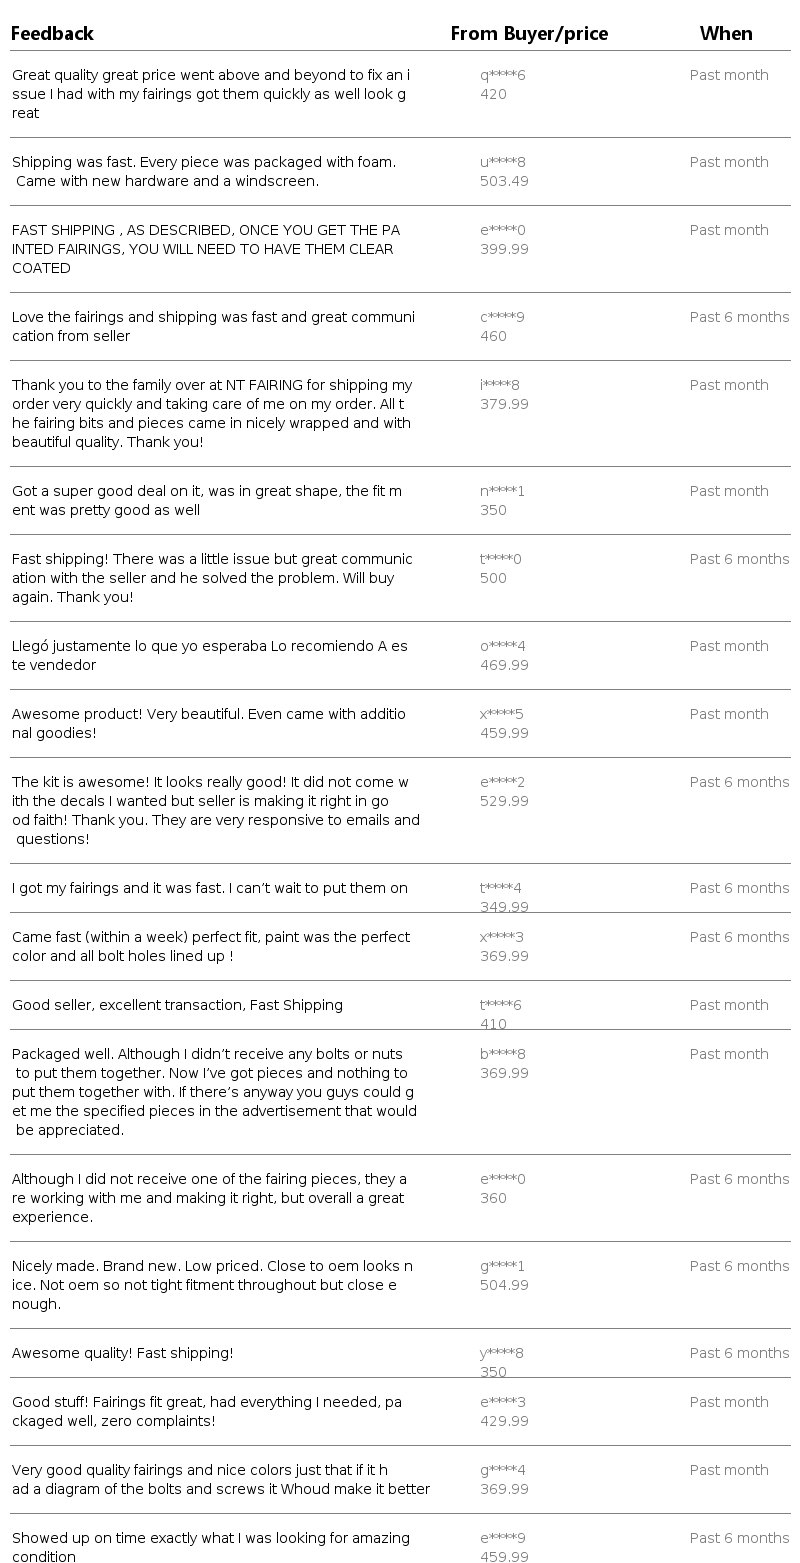Viewport: 800px width, 1563px height.
Task: Click the "Awesome quality! Fast shipping!" review
Action: point(123,1354)
